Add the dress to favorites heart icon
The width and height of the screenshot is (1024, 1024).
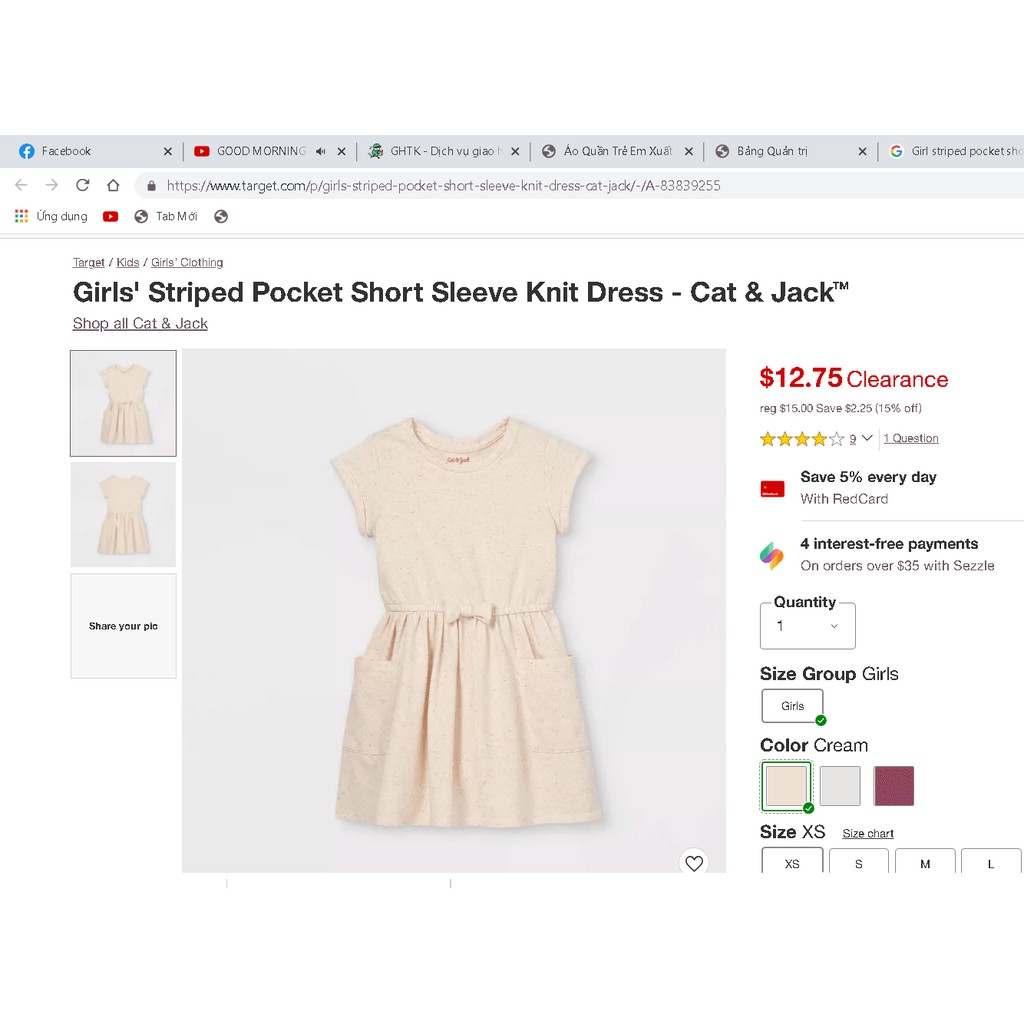coord(694,863)
